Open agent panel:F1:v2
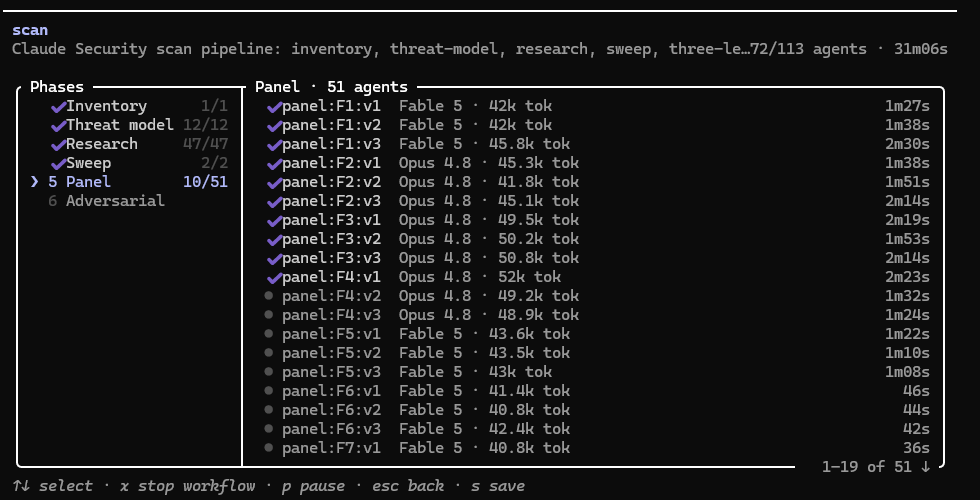Image resolution: width=980 pixels, height=500 pixels. (x=598, y=125)
